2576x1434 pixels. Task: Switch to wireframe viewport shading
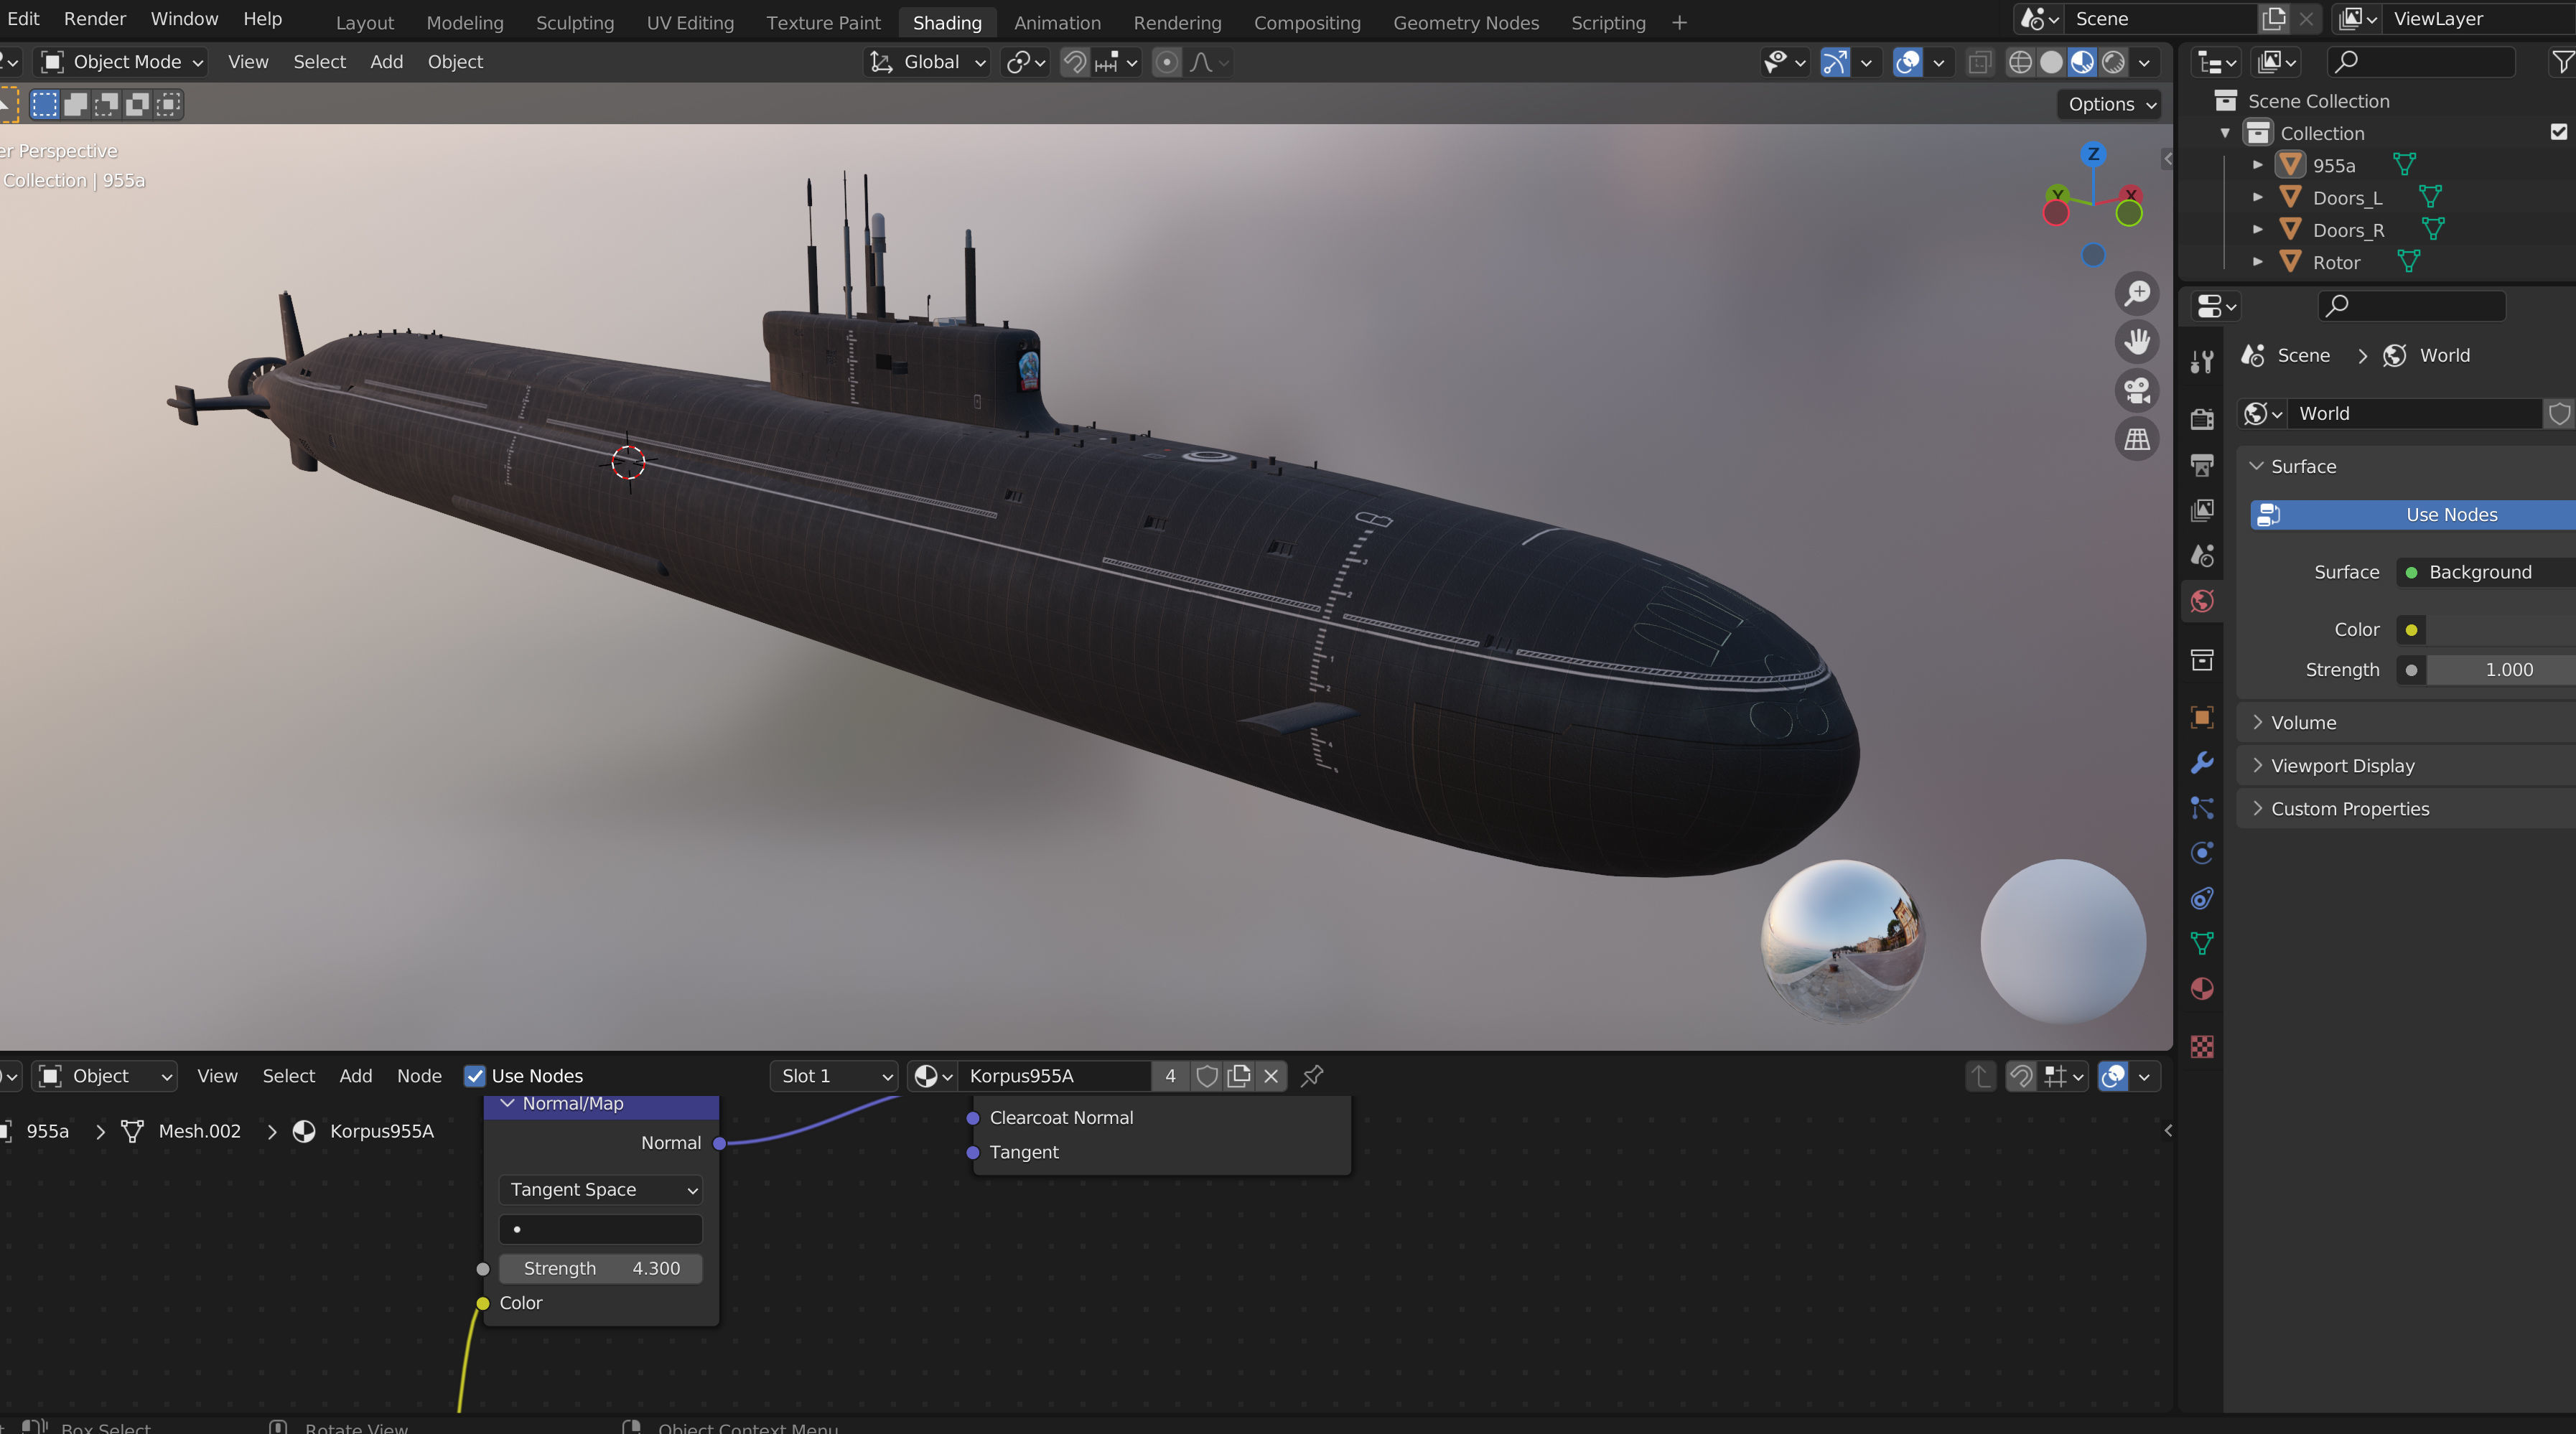click(x=2020, y=62)
